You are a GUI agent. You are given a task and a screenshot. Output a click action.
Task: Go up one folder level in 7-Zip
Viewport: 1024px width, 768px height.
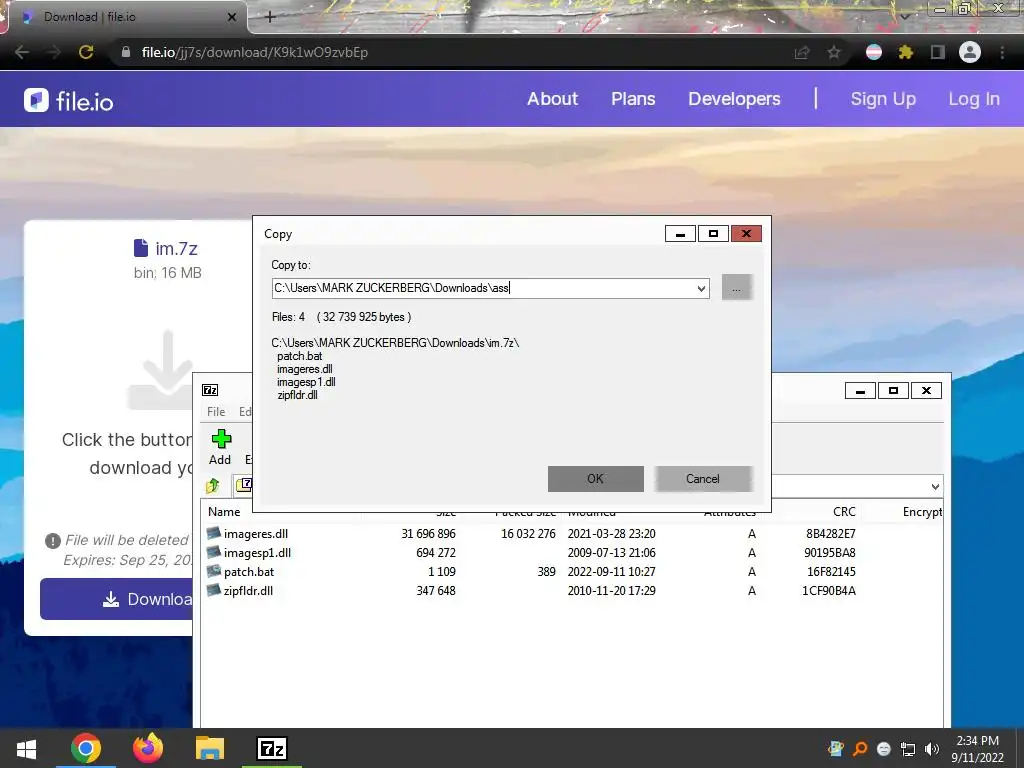coord(213,485)
